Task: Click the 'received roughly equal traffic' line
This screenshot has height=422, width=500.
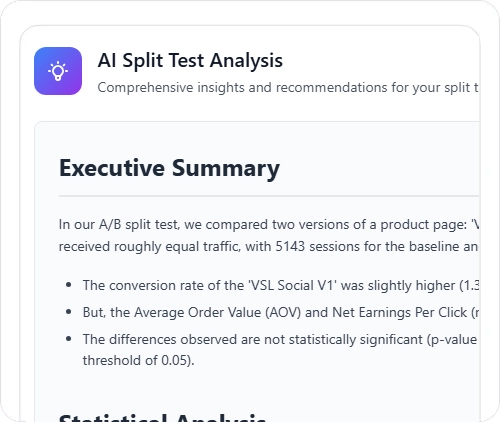Action: (x=269, y=247)
